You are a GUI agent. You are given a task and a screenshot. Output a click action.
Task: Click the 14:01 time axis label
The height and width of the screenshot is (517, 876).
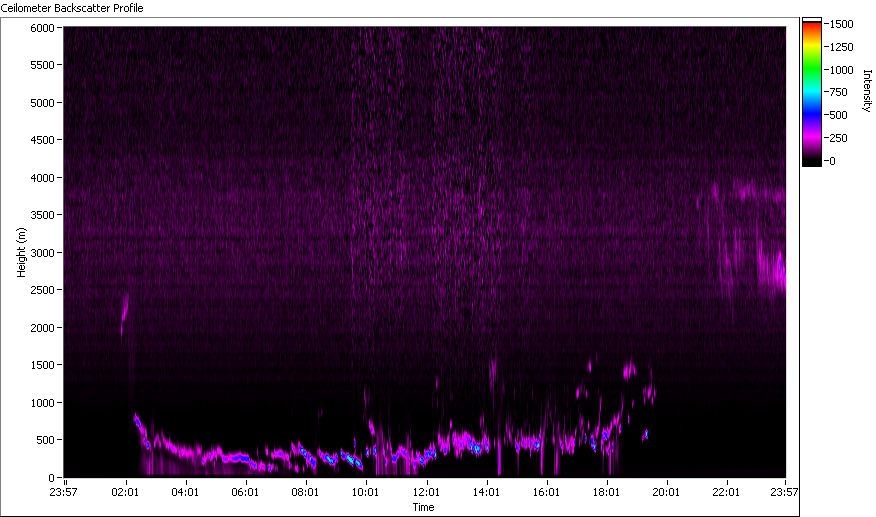[x=486, y=492]
